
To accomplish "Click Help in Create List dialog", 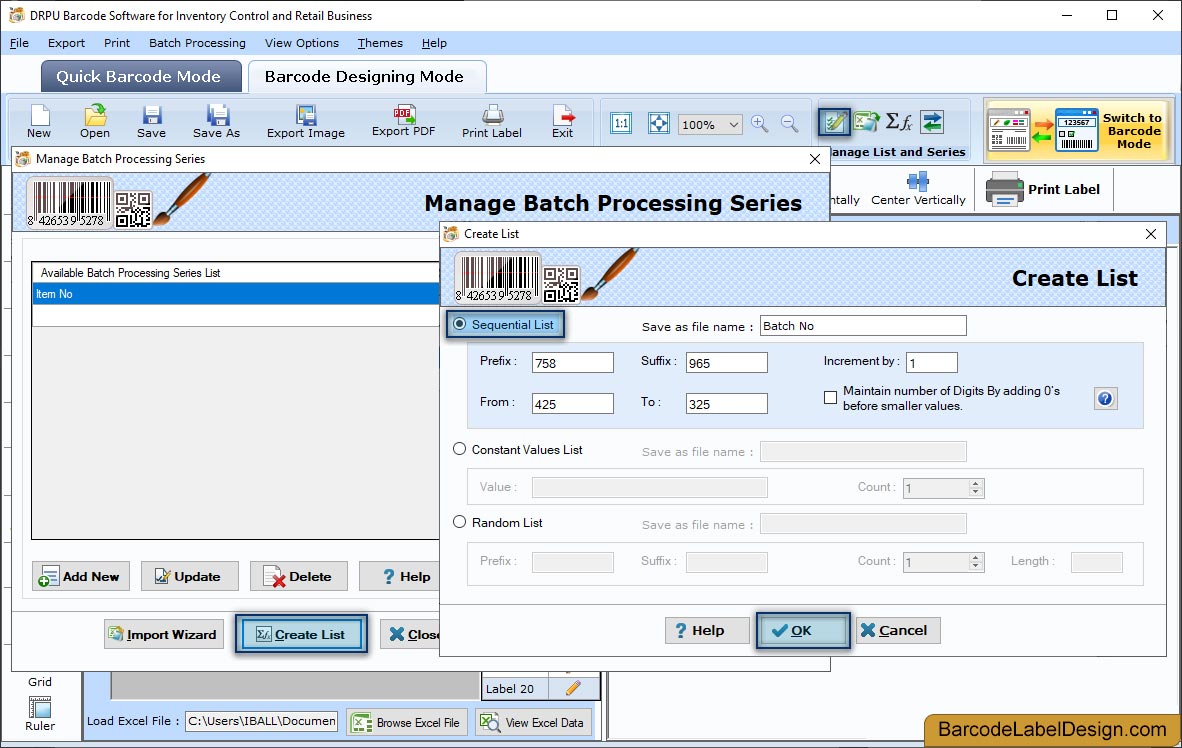I will pyautogui.click(x=706, y=630).
